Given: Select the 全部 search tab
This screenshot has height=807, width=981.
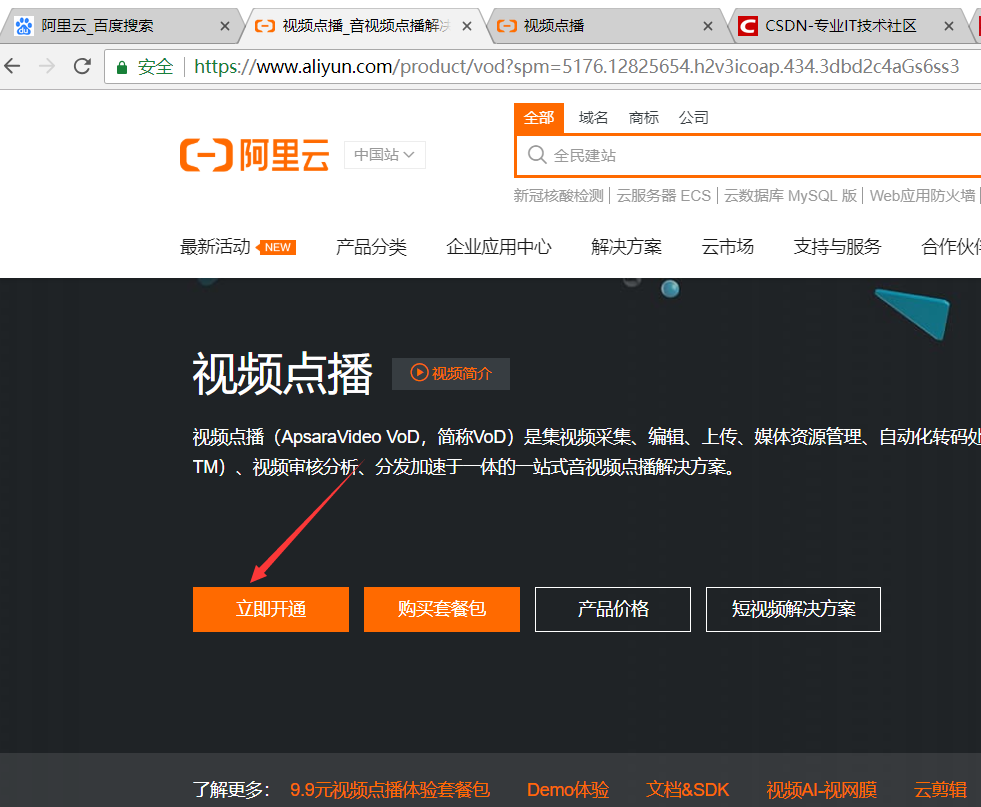Looking at the screenshot, I should pyautogui.click(x=539, y=118).
